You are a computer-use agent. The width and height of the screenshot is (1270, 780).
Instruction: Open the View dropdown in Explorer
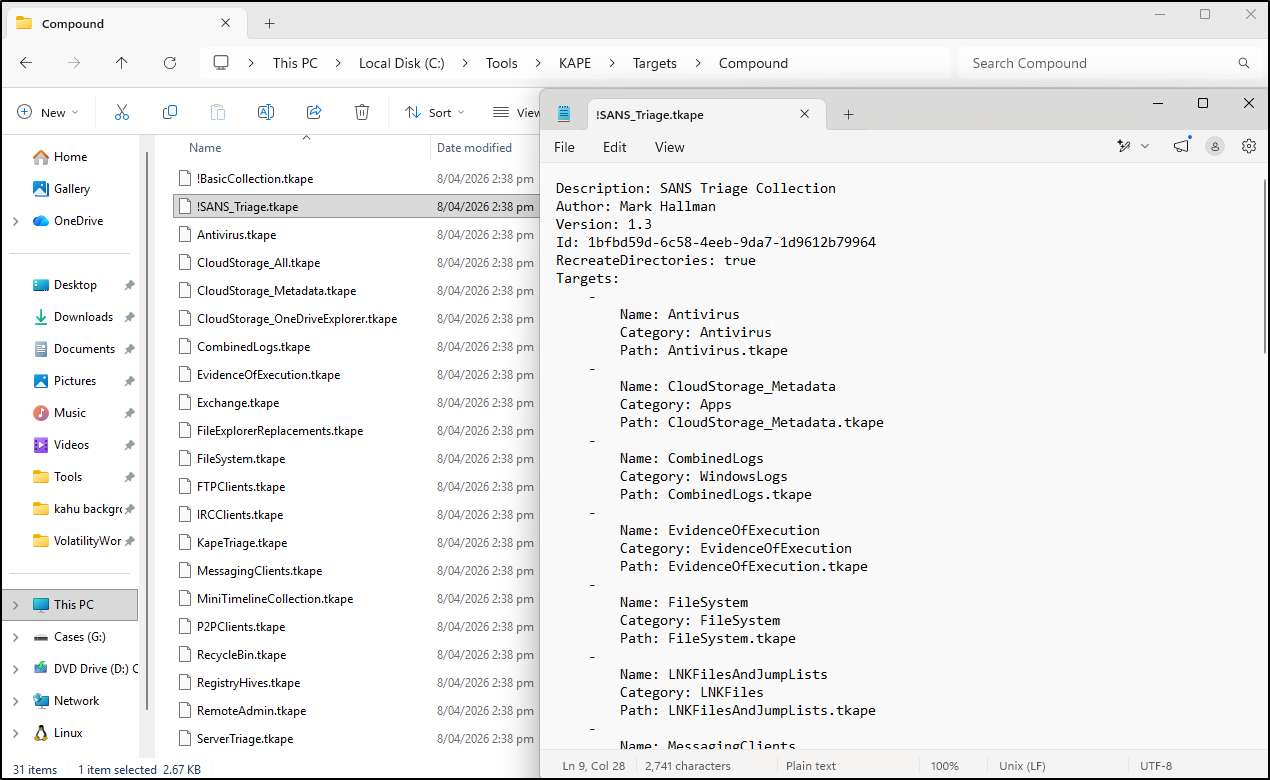[516, 113]
